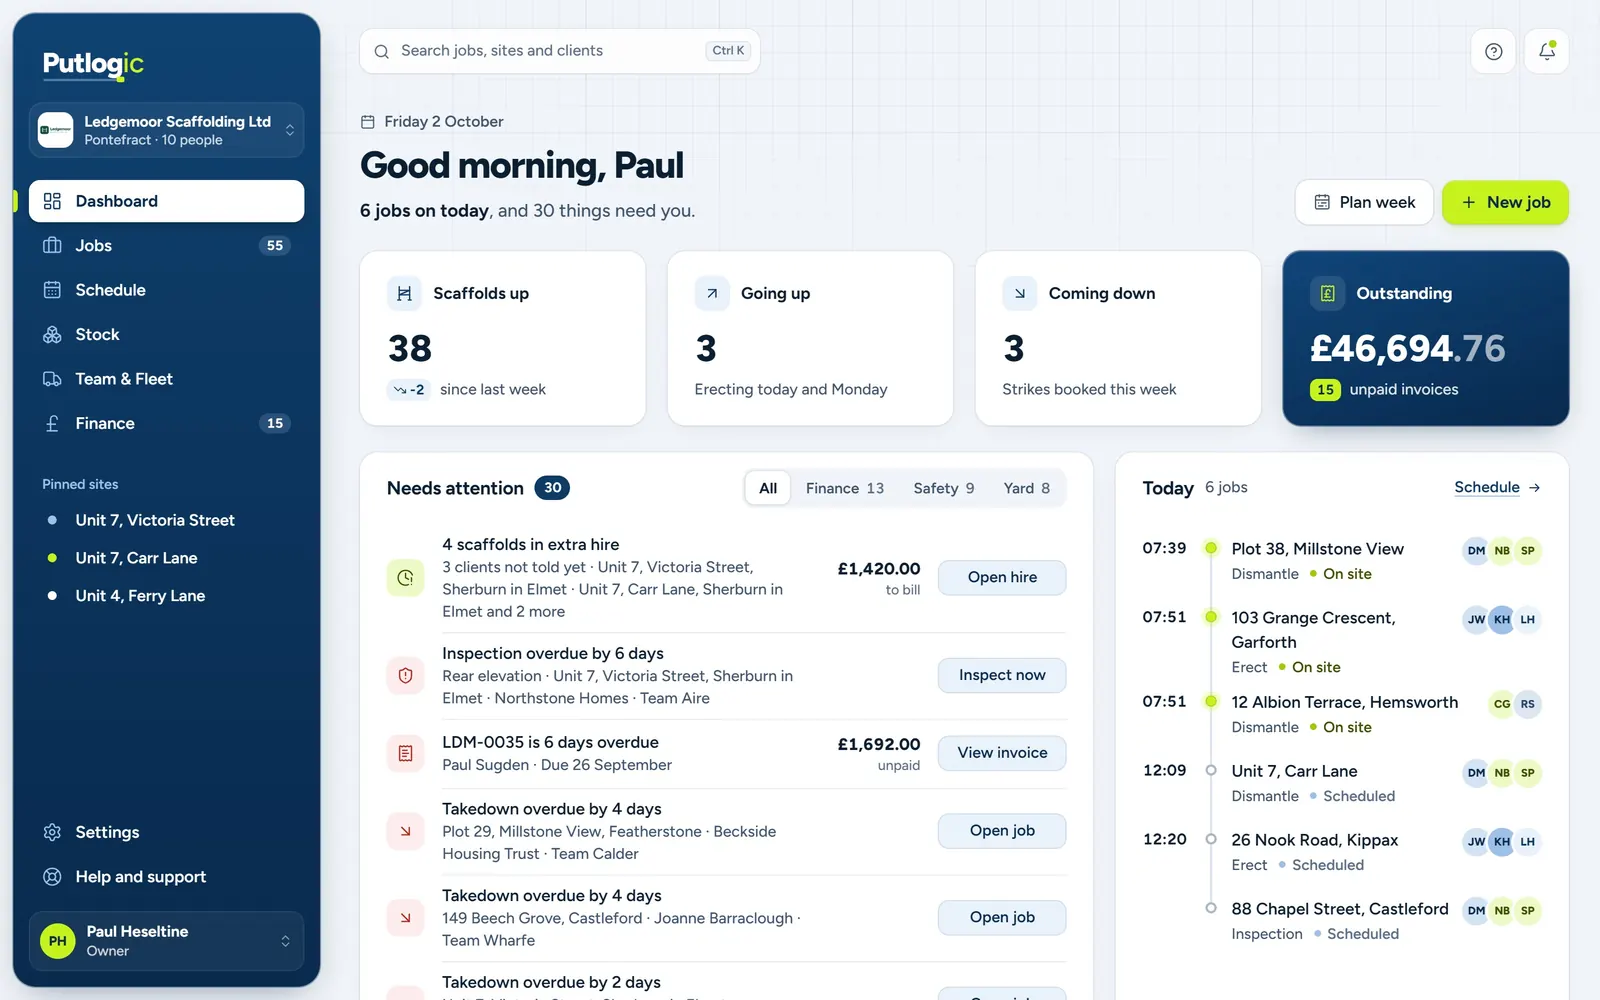Image resolution: width=1600 pixels, height=1000 pixels.
Task: Open Schedule in the sidebar
Action: [x=166, y=290]
